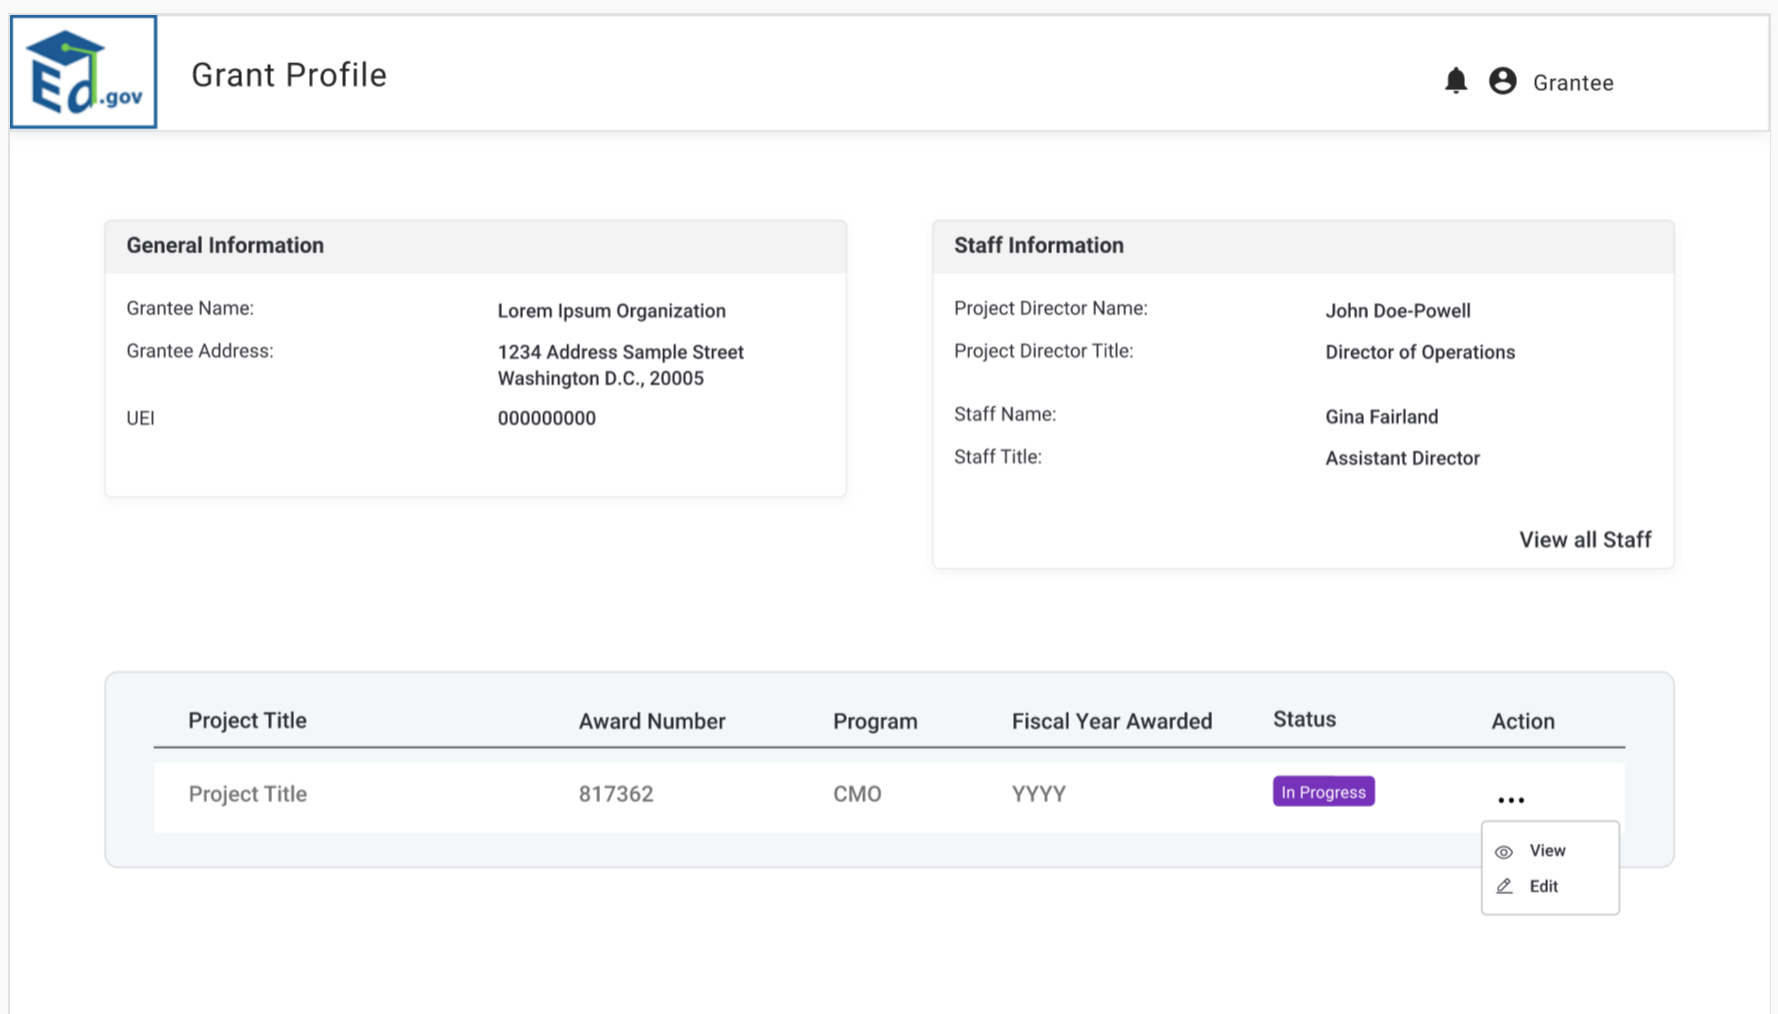Image resolution: width=1778 pixels, height=1014 pixels.
Task: Click the Grant Profile page heading
Action: click(289, 75)
